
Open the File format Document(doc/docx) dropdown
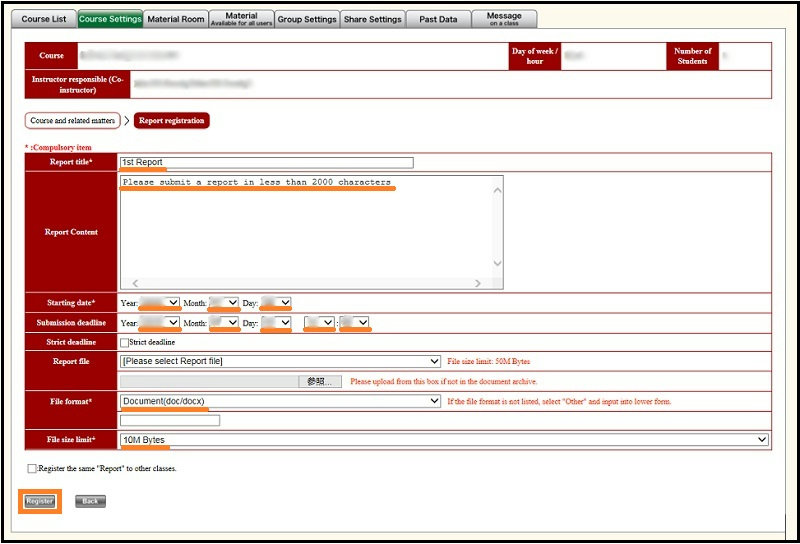pyautogui.click(x=280, y=401)
